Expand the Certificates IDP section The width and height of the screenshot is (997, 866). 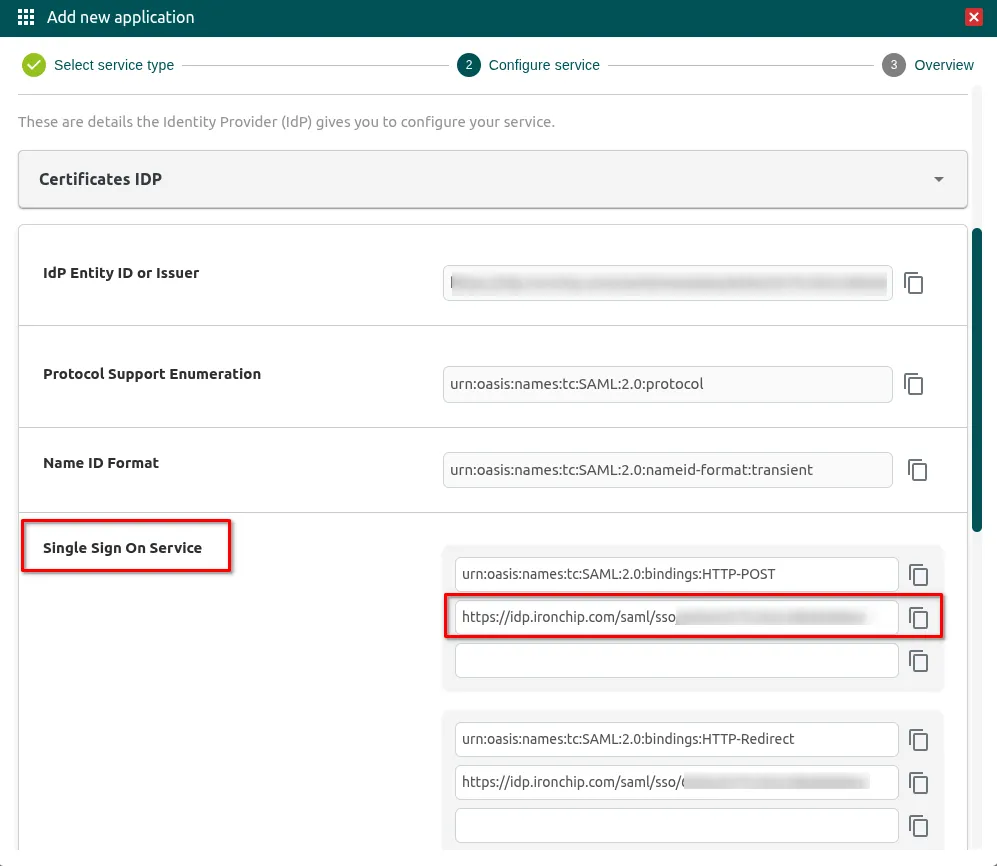pyautogui.click(x=493, y=179)
